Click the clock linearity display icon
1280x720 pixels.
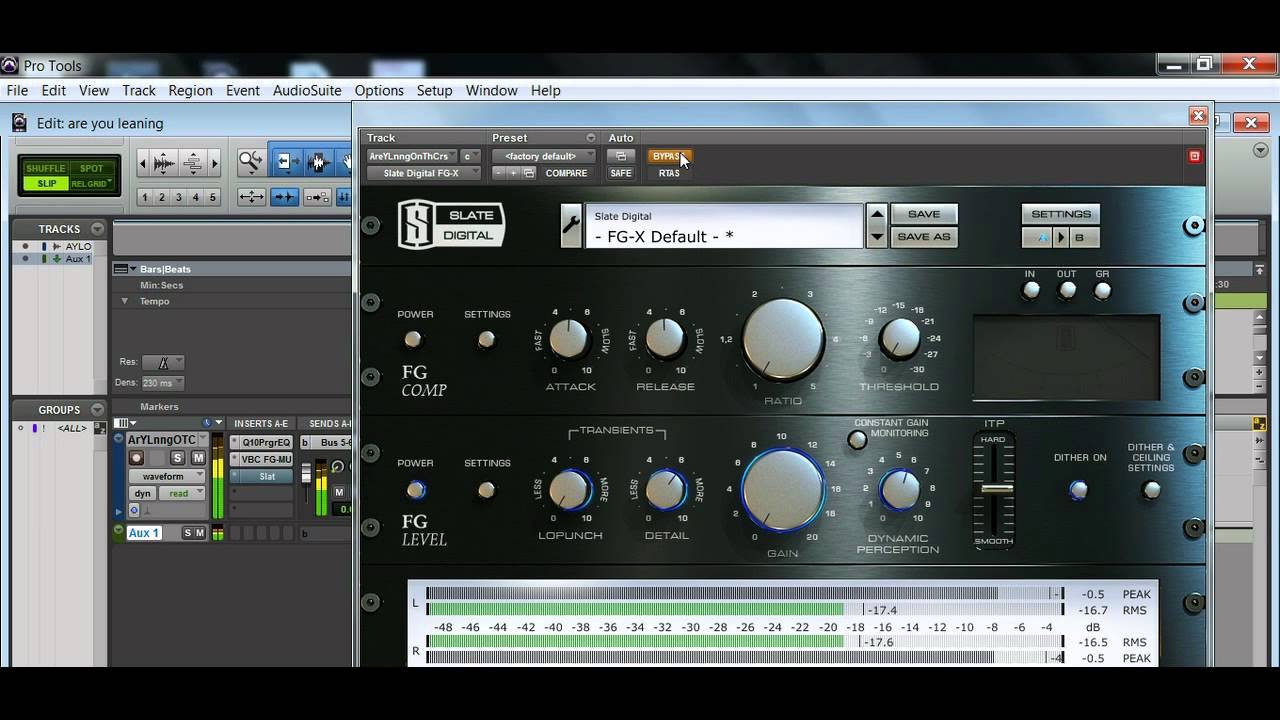click(x=209, y=423)
